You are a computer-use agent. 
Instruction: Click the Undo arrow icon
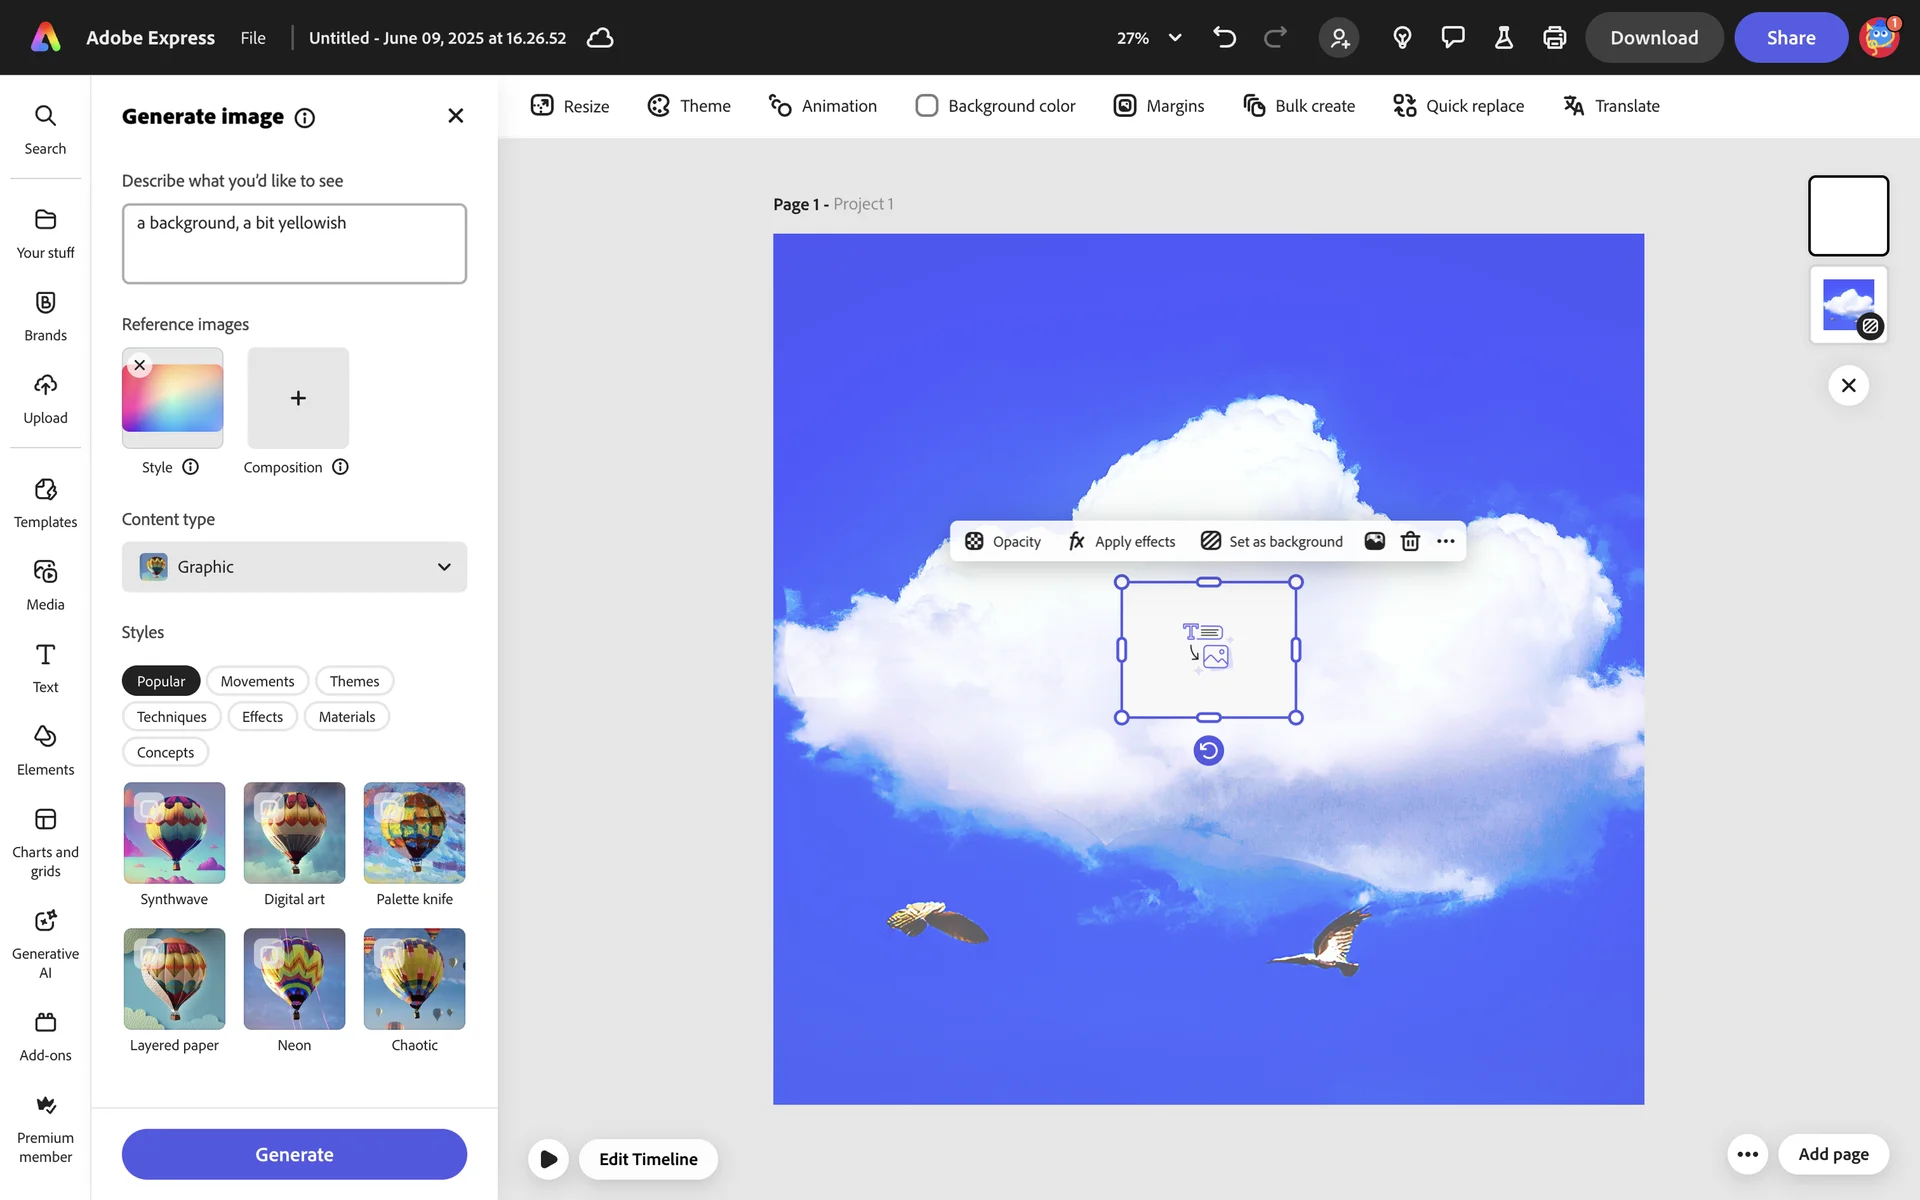(1224, 38)
